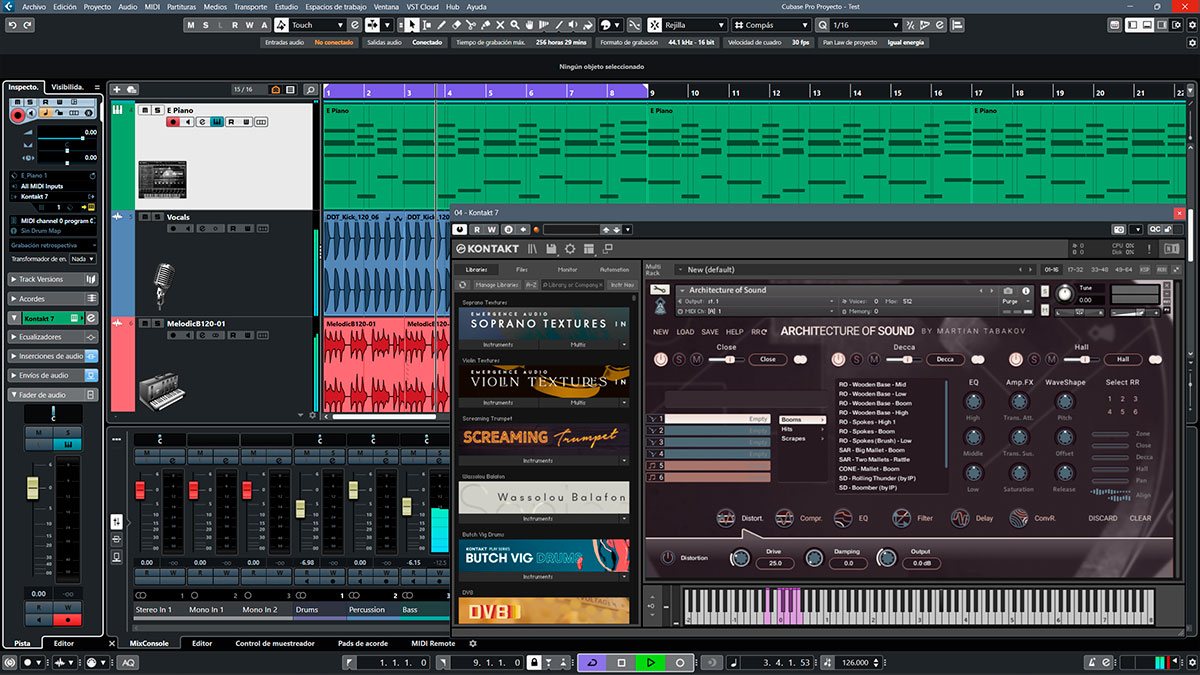Toggle the Hall mic power button

(1016, 359)
